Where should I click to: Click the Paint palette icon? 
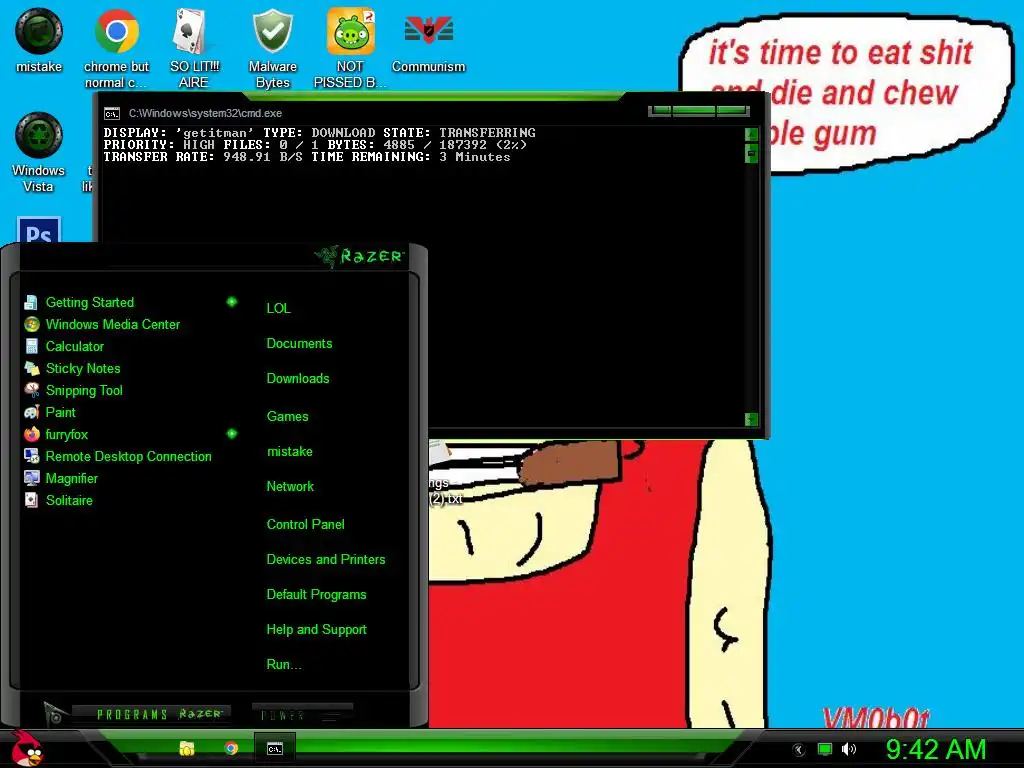(31, 412)
